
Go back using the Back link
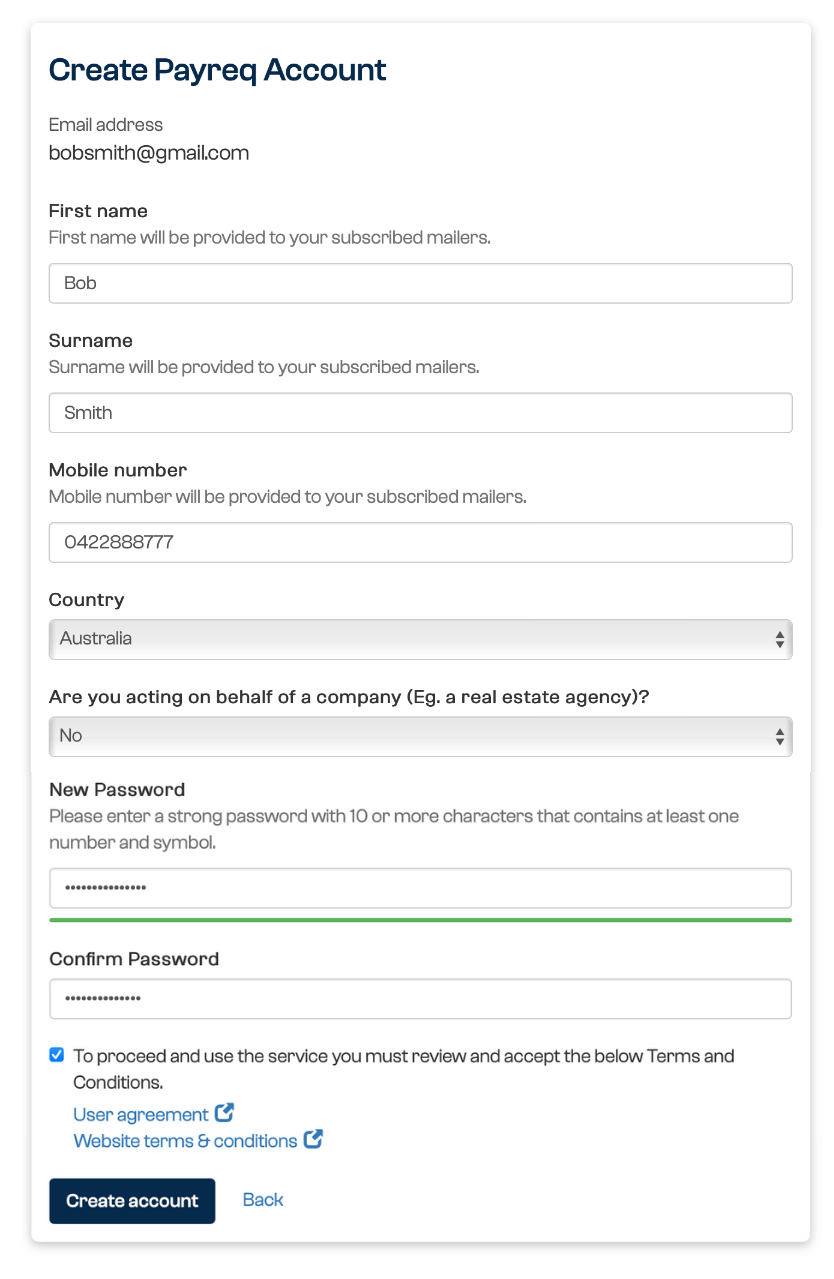(263, 1200)
